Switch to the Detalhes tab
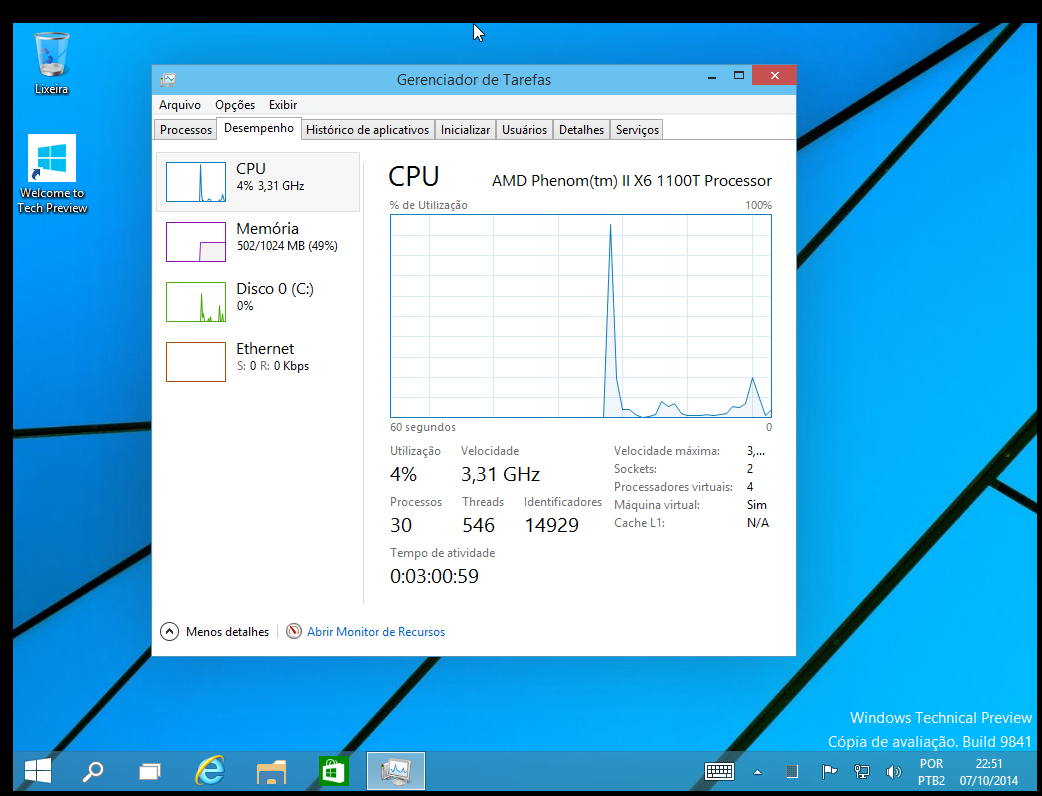Viewport: 1042px width, 796px height. coord(581,130)
